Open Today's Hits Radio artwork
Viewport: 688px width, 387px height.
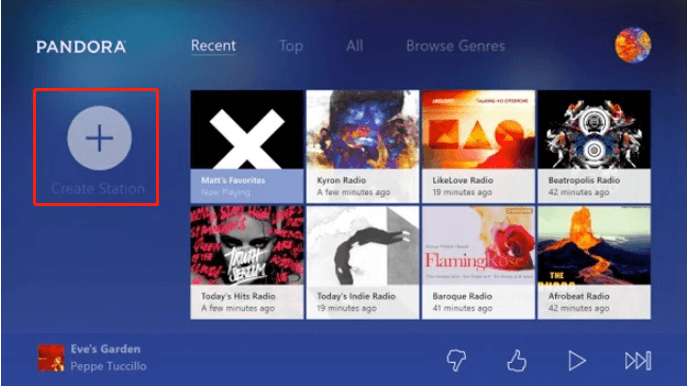click(x=247, y=246)
